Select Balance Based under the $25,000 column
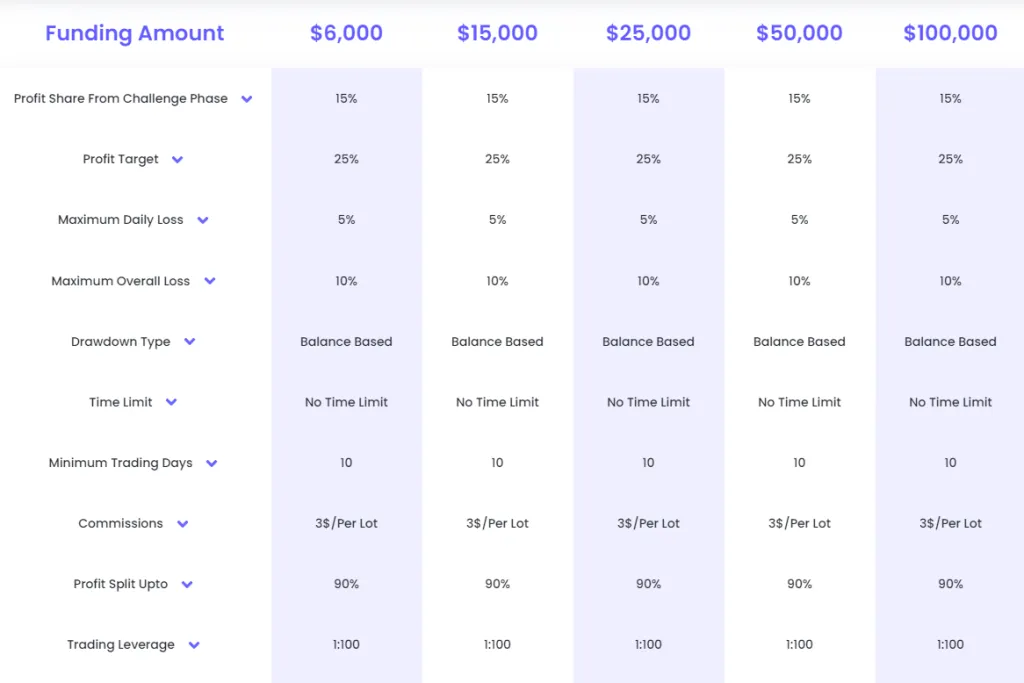The width and height of the screenshot is (1024, 683). (648, 341)
